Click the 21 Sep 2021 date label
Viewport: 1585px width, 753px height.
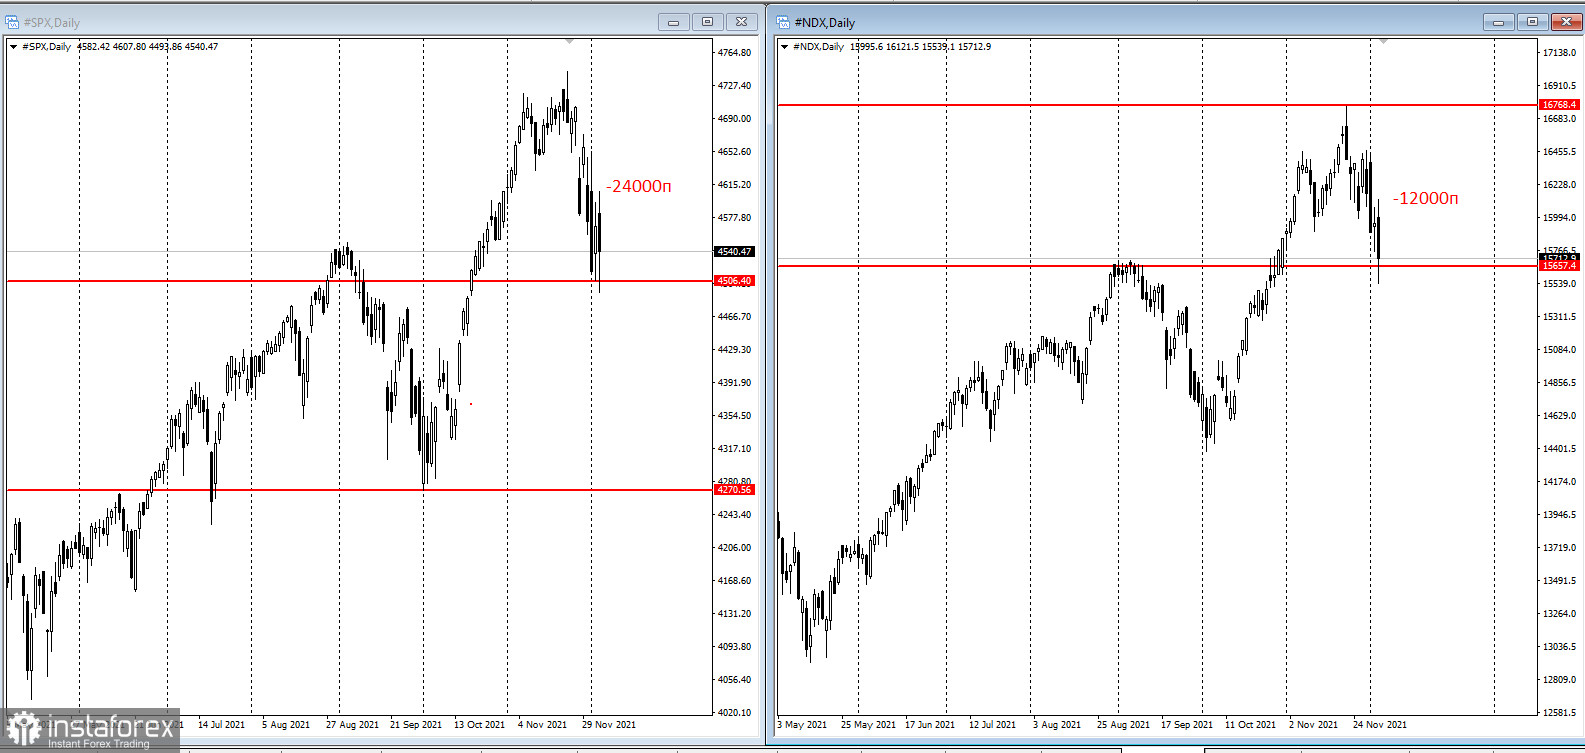(416, 725)
